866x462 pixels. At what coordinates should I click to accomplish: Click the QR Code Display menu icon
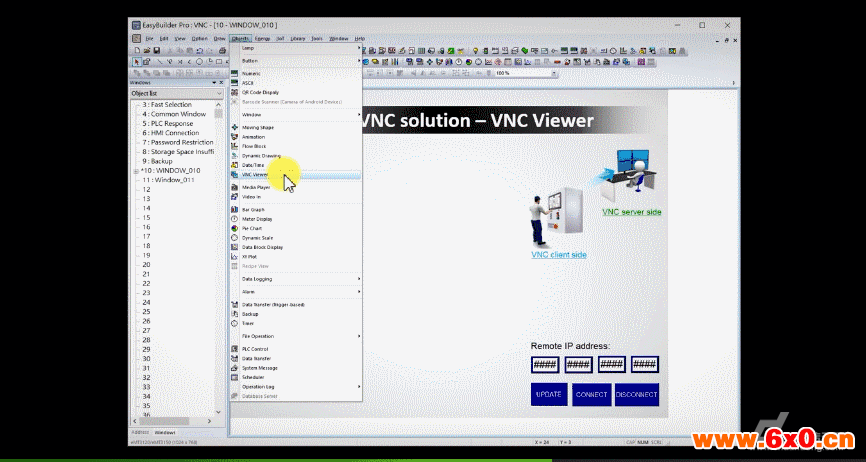pyautogui.click(x=235, y=92)
